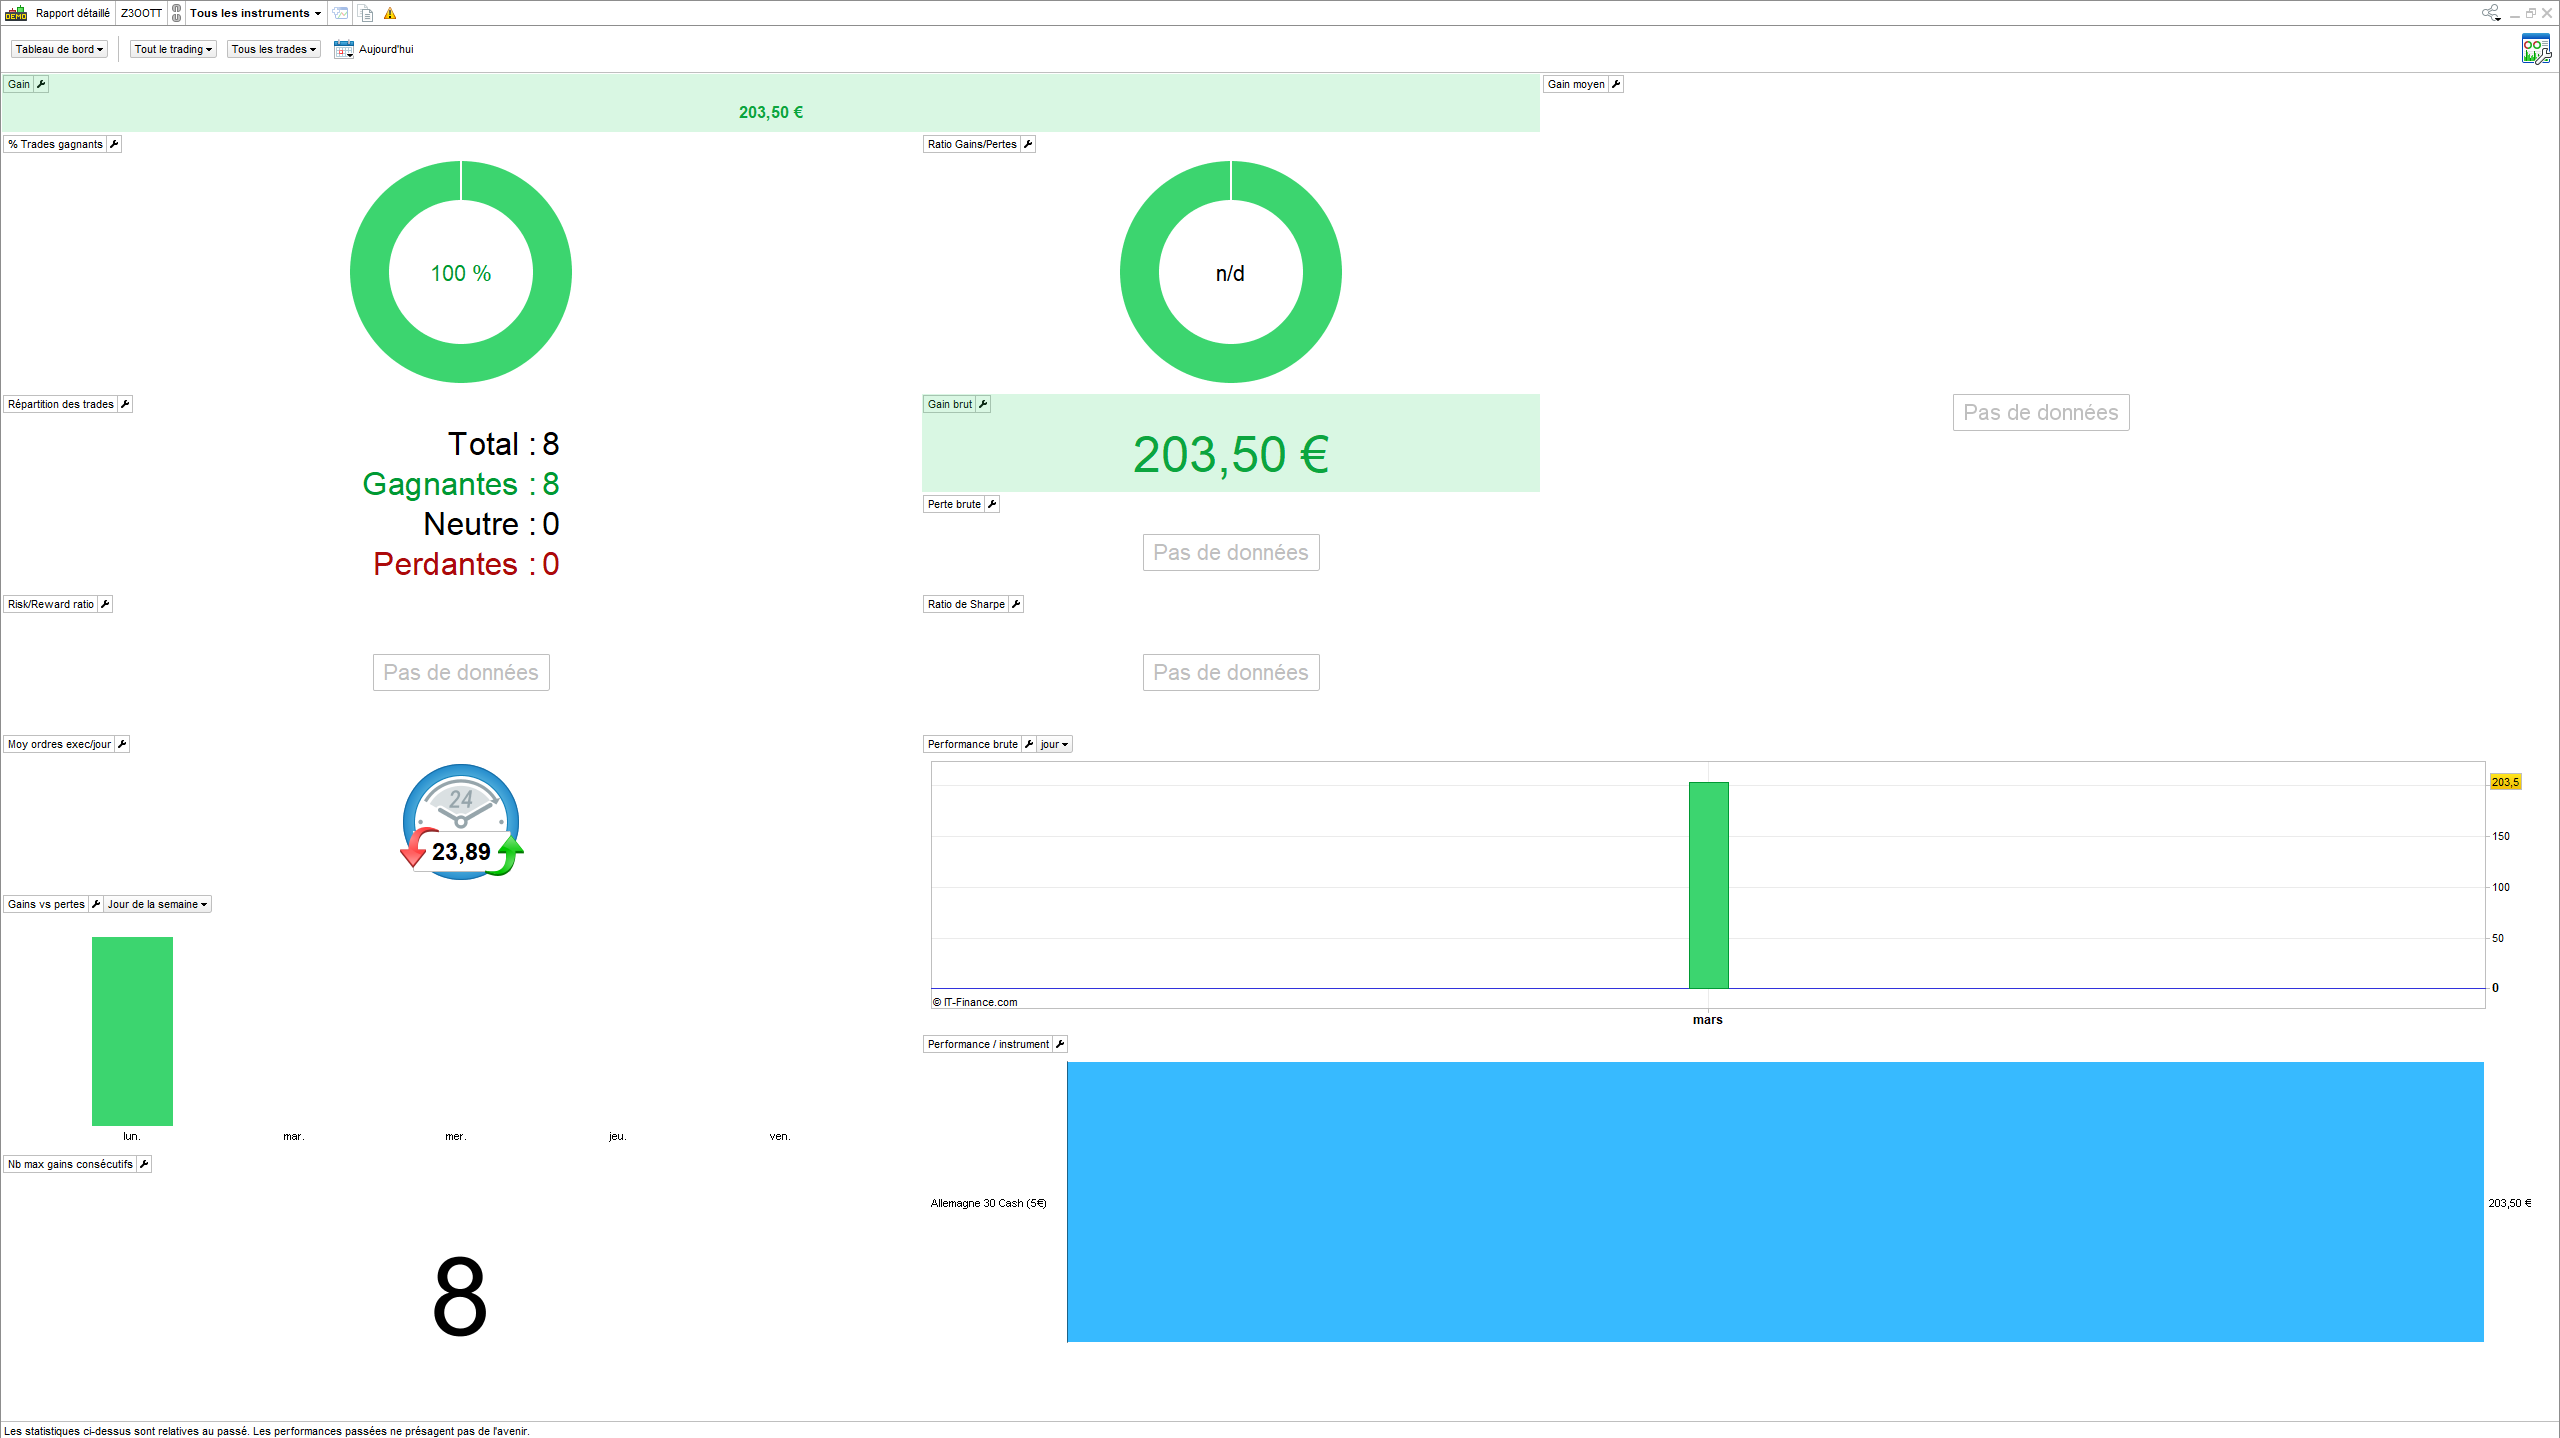2560x1438 pixels.
Task: Click wrench icon next to Gain brut
Action: tap(983, 404)
